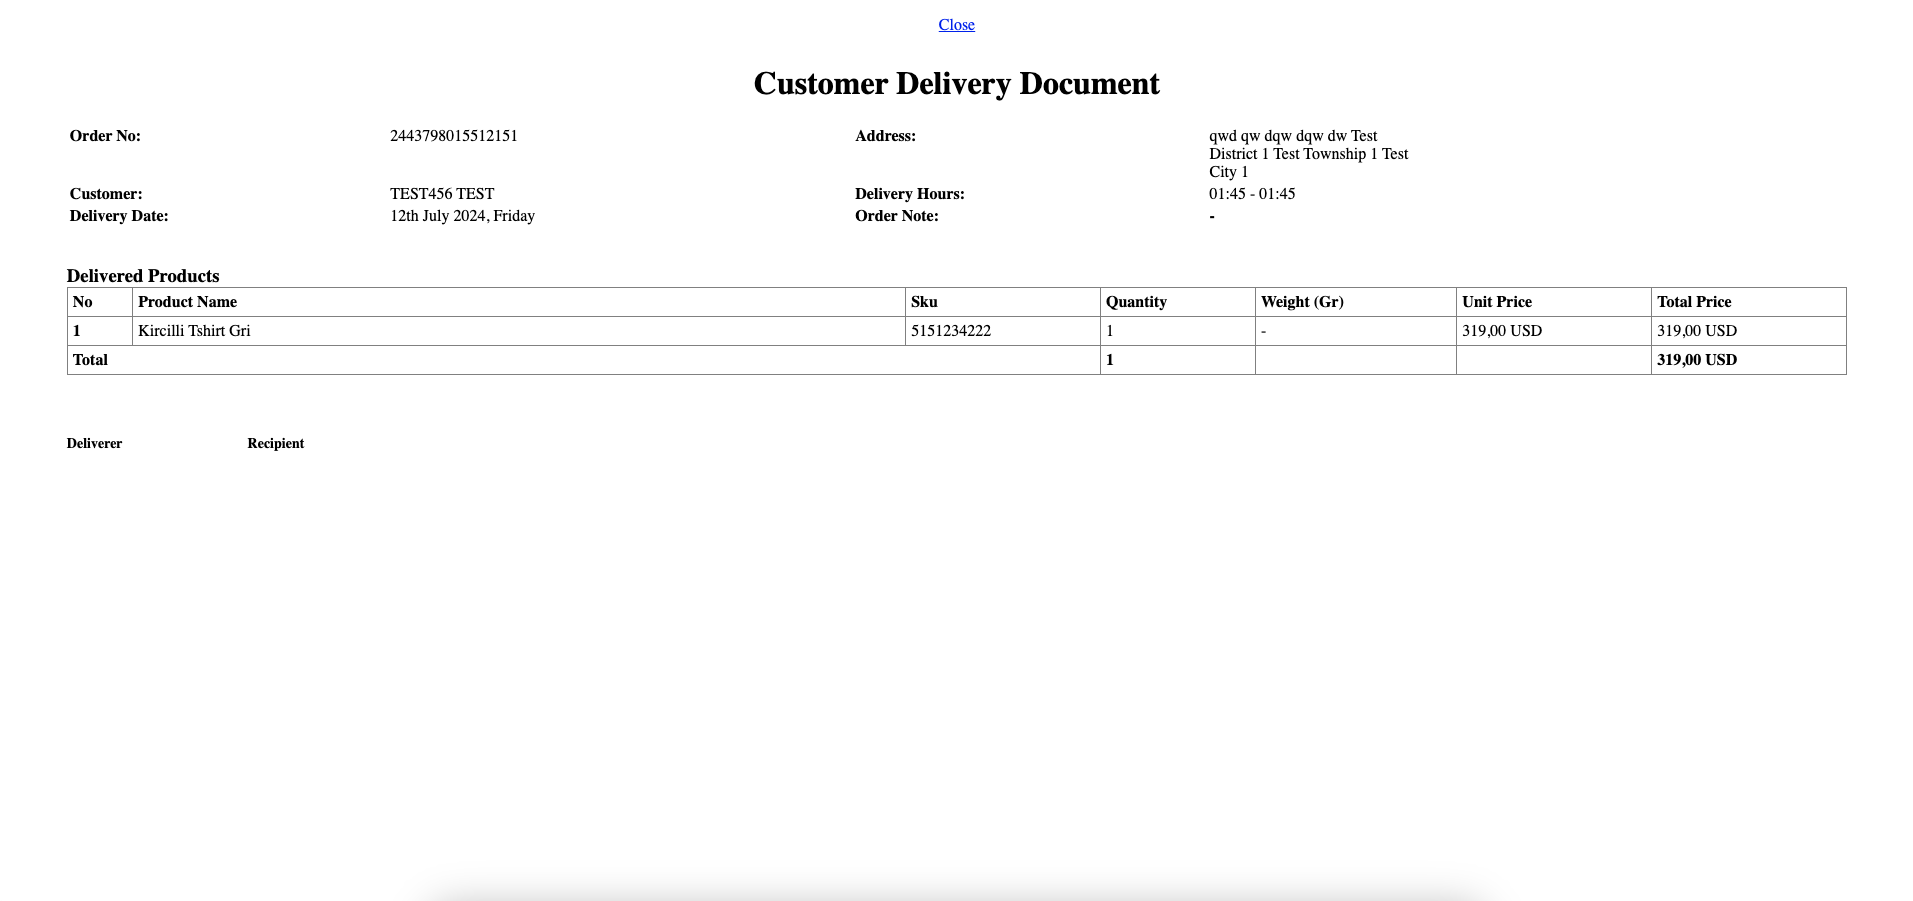Screen dimensions: 1913x901
Task: Click the address line with Test Township
Action: point(1307,154)
